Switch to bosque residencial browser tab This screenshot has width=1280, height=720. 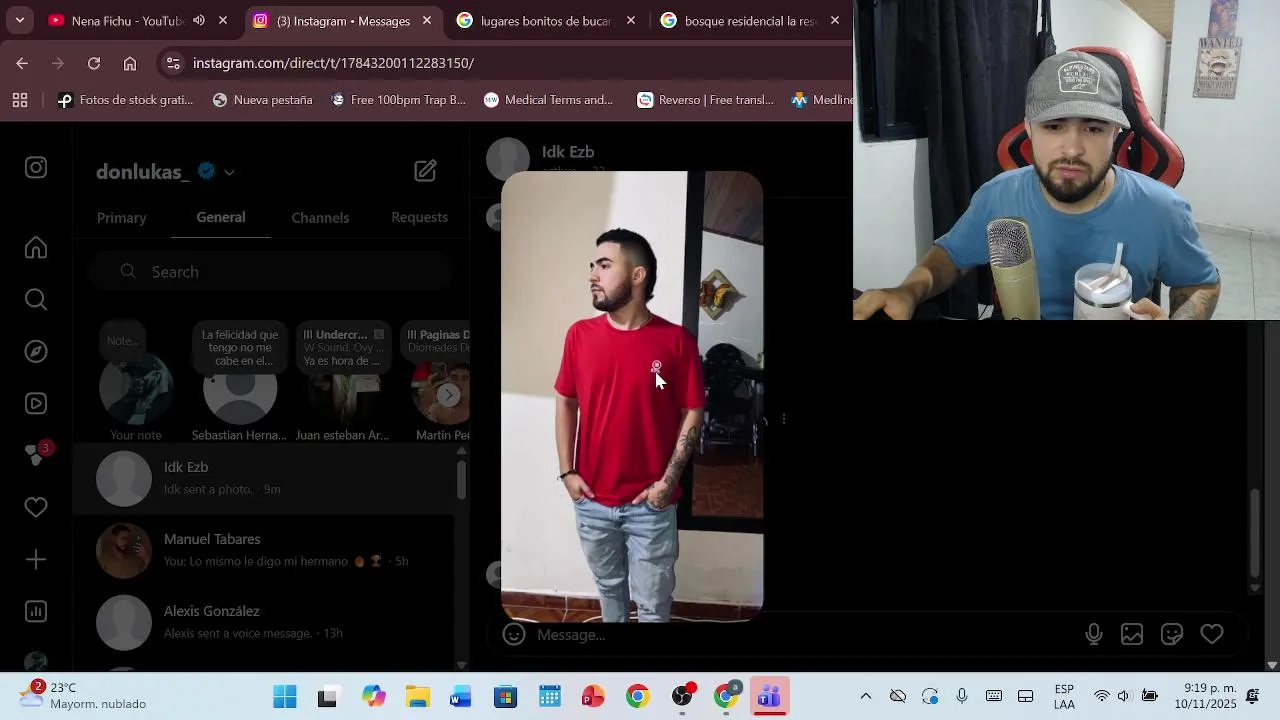750,20
